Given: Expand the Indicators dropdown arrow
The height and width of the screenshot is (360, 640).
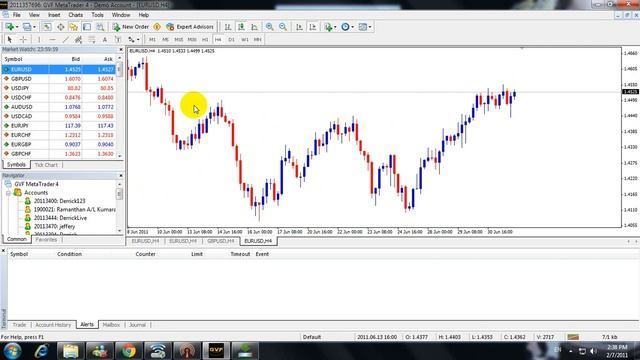Looking at the screenshot, I should (336, 27).
